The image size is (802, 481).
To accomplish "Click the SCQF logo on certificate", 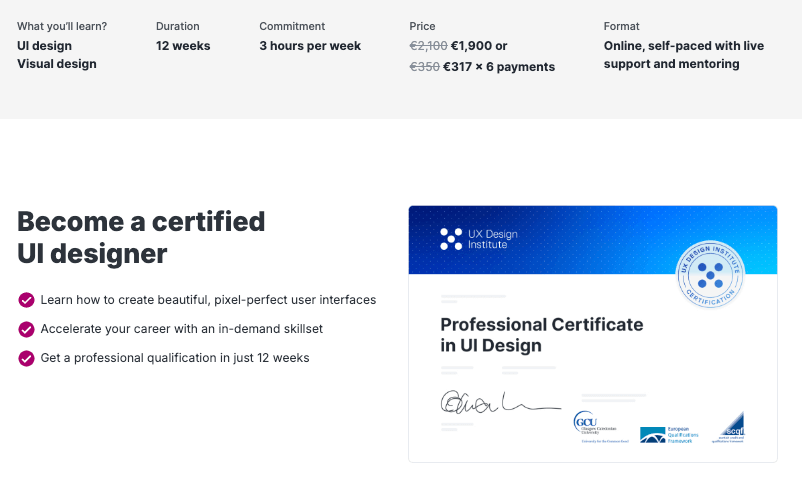I will coord(729,427).
